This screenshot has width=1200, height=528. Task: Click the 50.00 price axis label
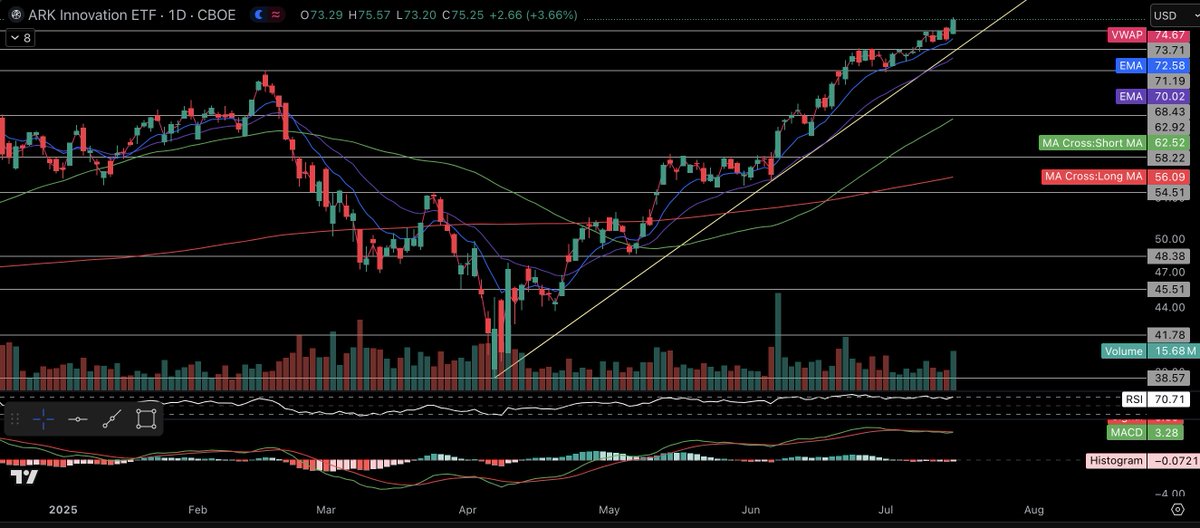[1169, 239]
